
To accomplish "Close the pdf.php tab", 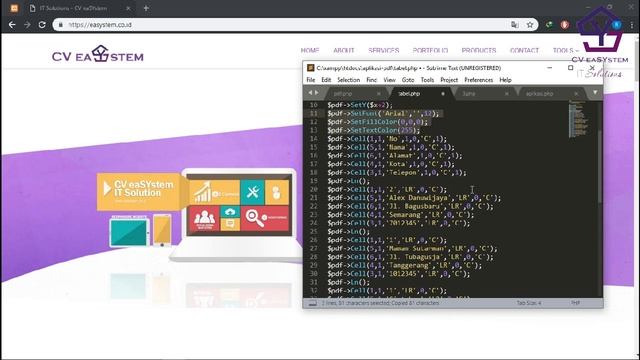I will (x=378, y=94).
